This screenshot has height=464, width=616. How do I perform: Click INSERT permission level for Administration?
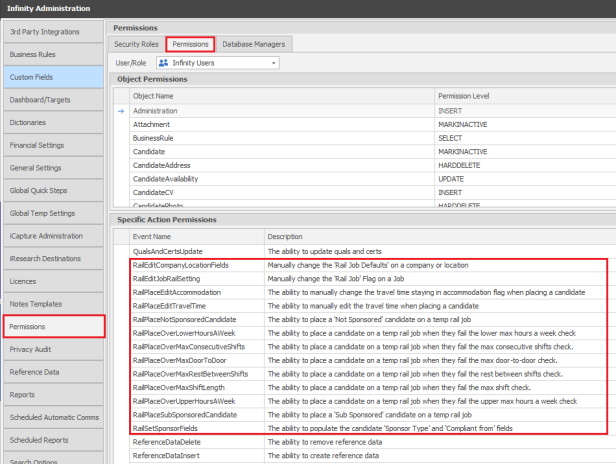pos(450,111)
